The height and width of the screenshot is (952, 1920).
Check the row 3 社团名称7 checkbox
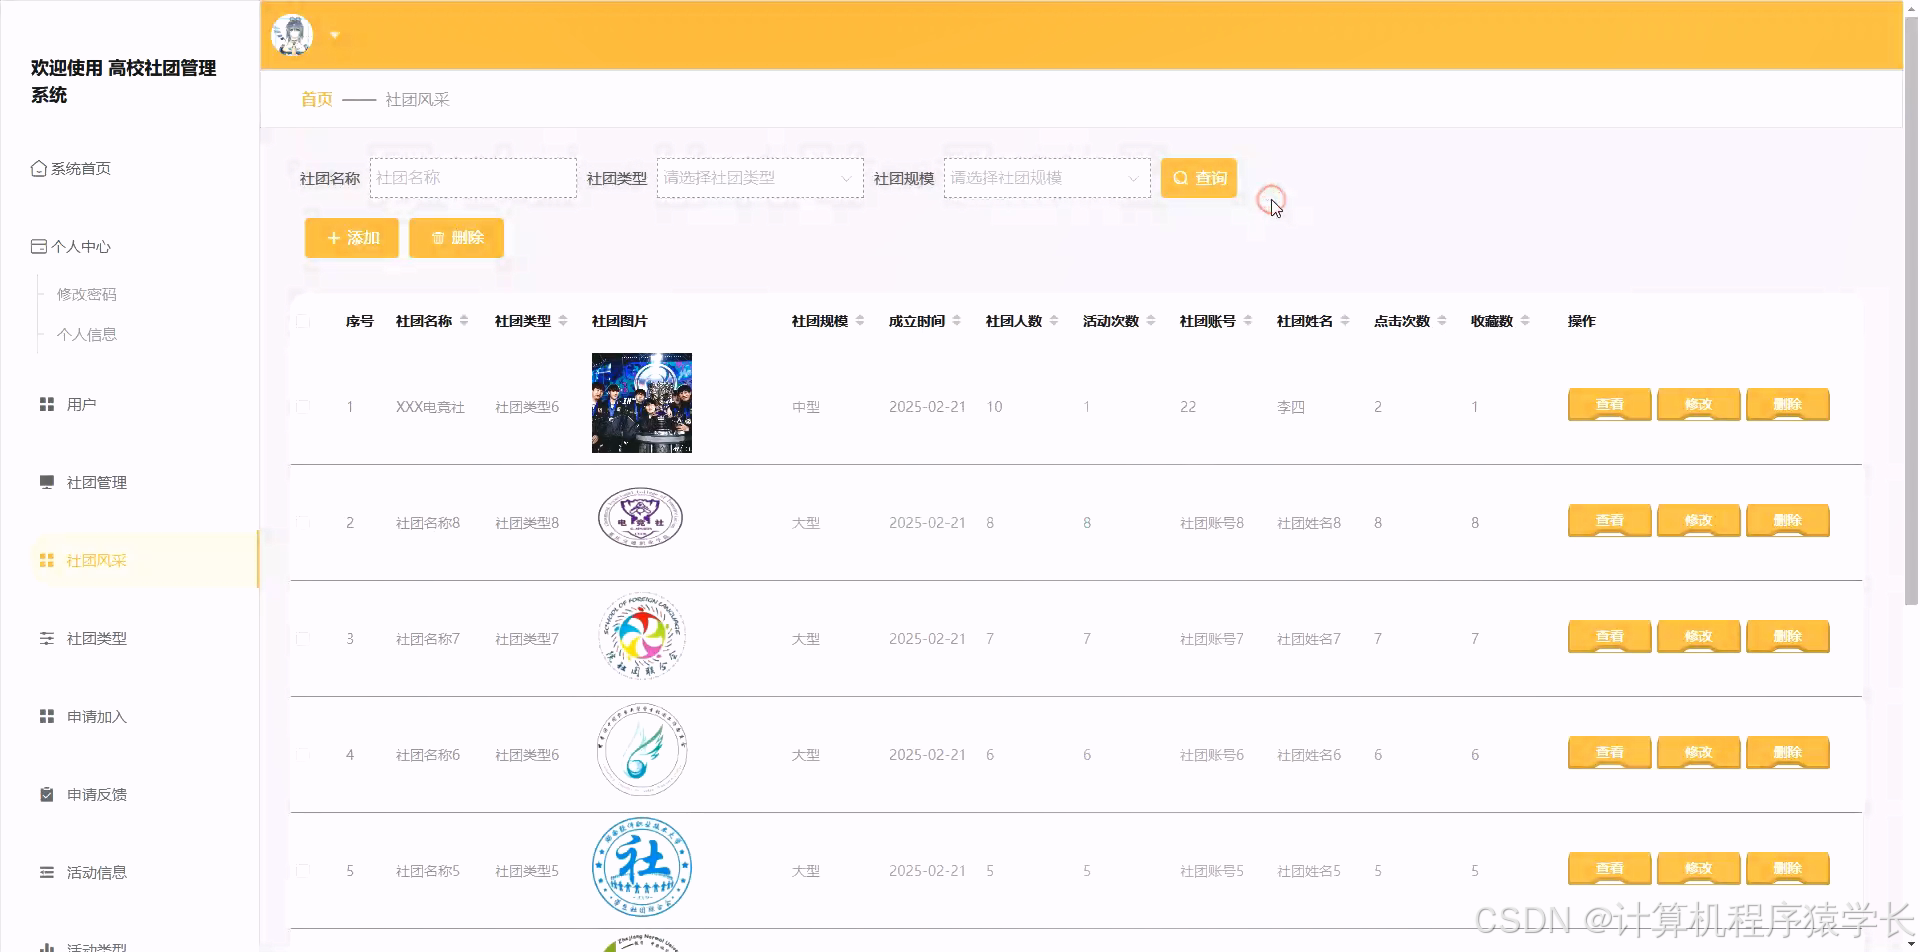click(x=303, y=639)
